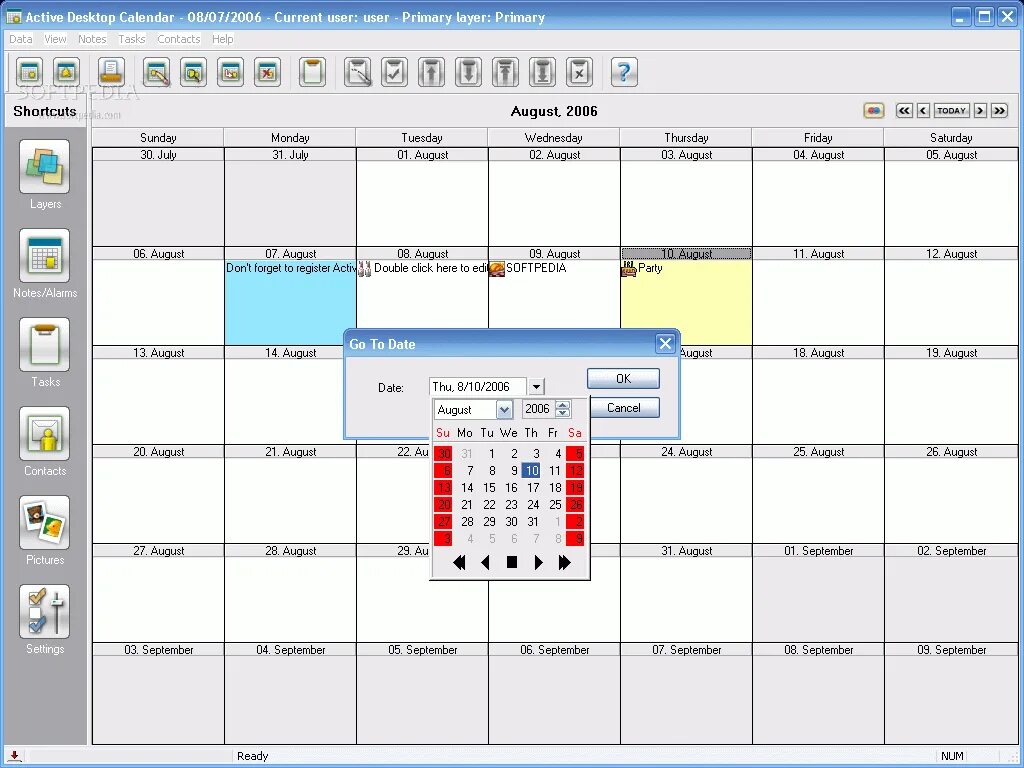Click the print toolbar icon

(x=111, y=72)
